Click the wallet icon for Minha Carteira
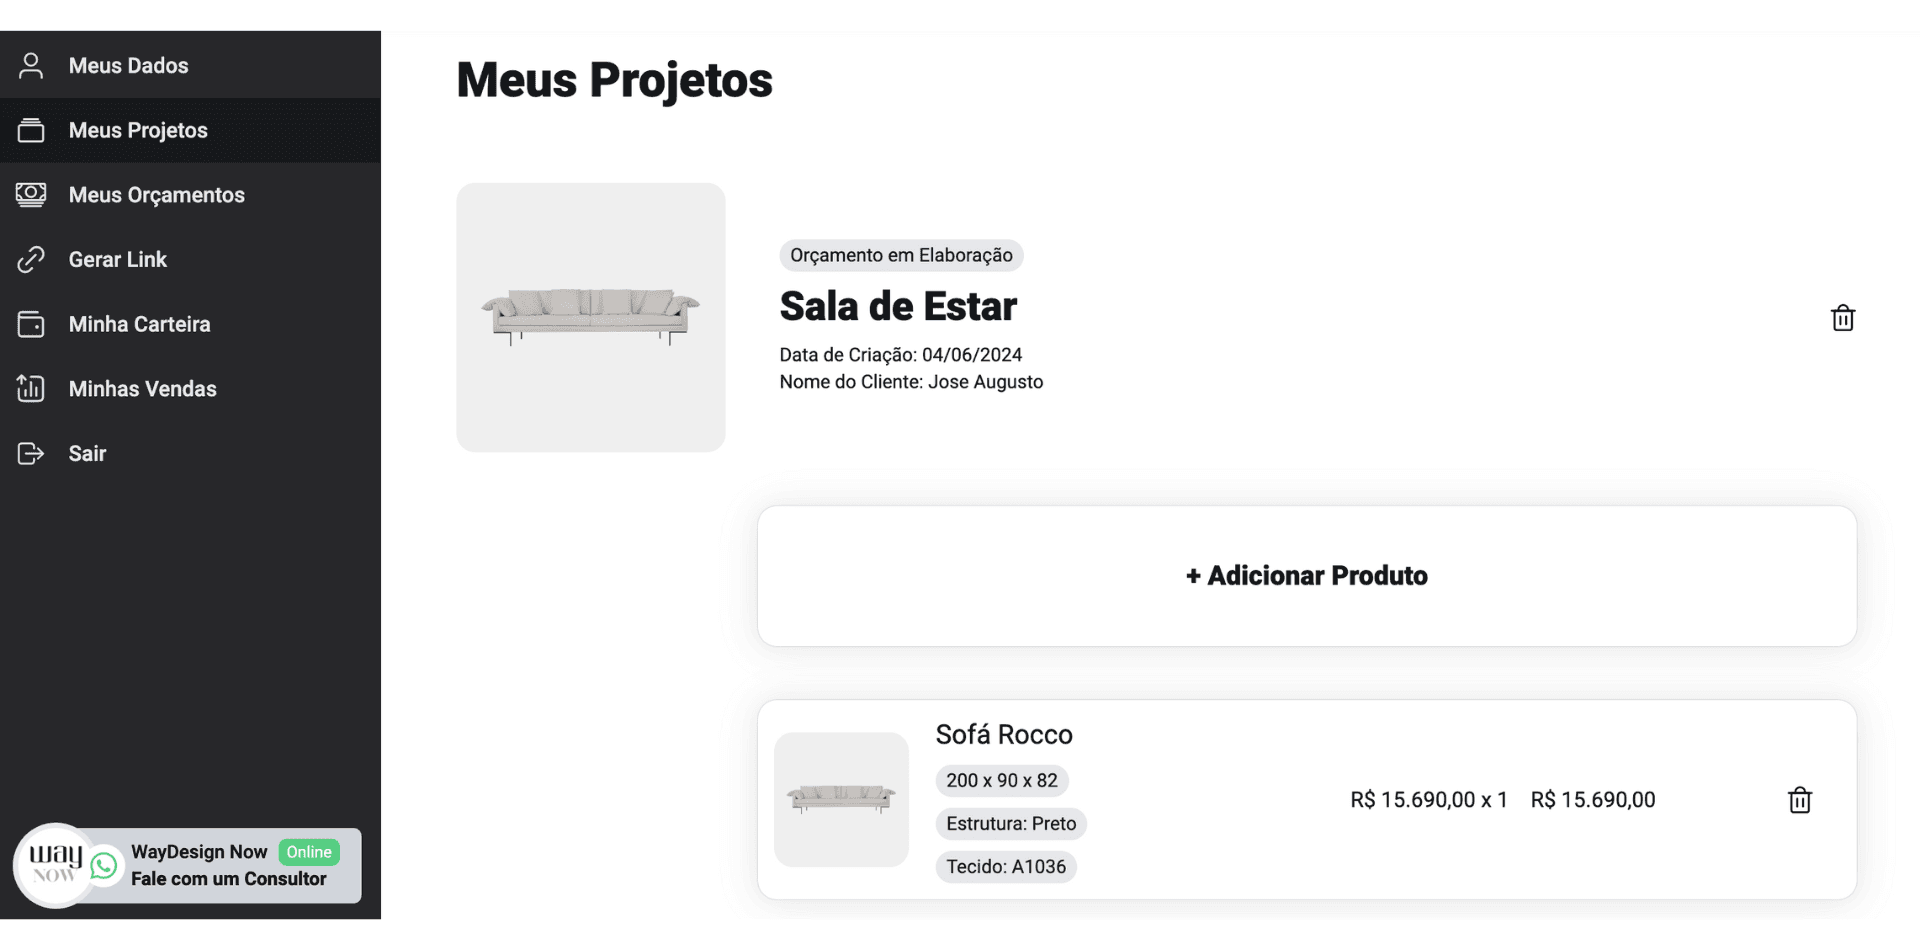This screenshot has height=950, width=1920. (x=31, y=324)
